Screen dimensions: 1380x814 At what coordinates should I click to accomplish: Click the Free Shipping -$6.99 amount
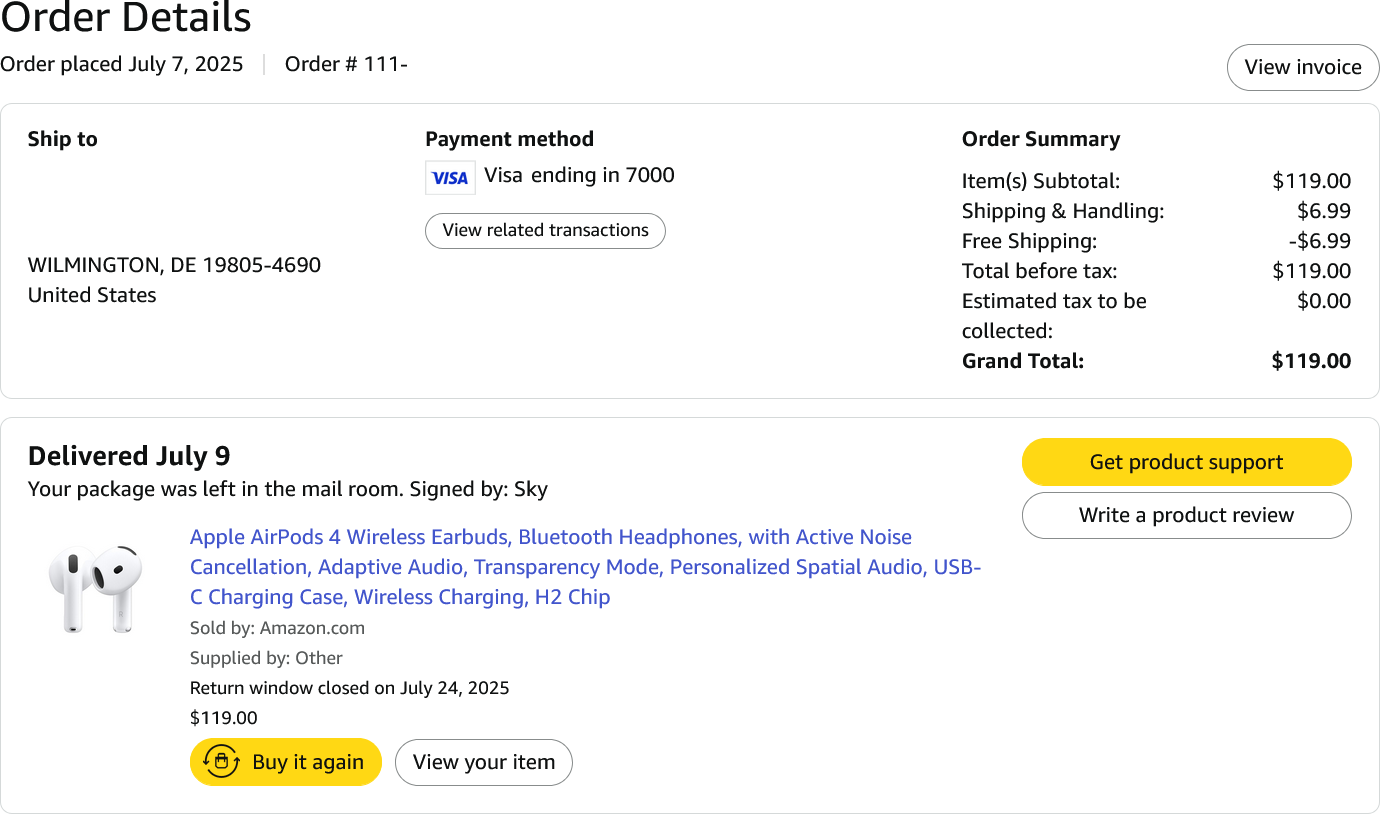click(1319, 241)
